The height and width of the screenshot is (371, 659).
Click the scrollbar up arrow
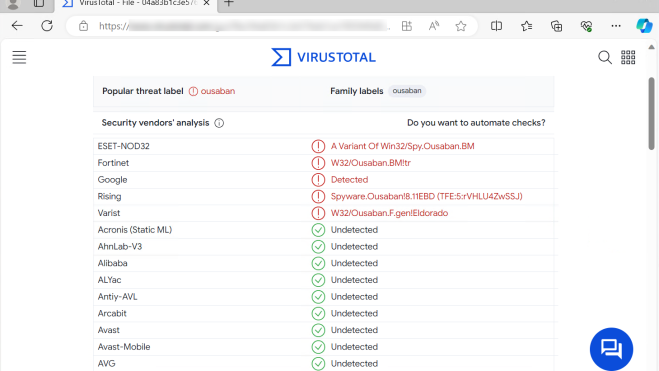[651, 47]
